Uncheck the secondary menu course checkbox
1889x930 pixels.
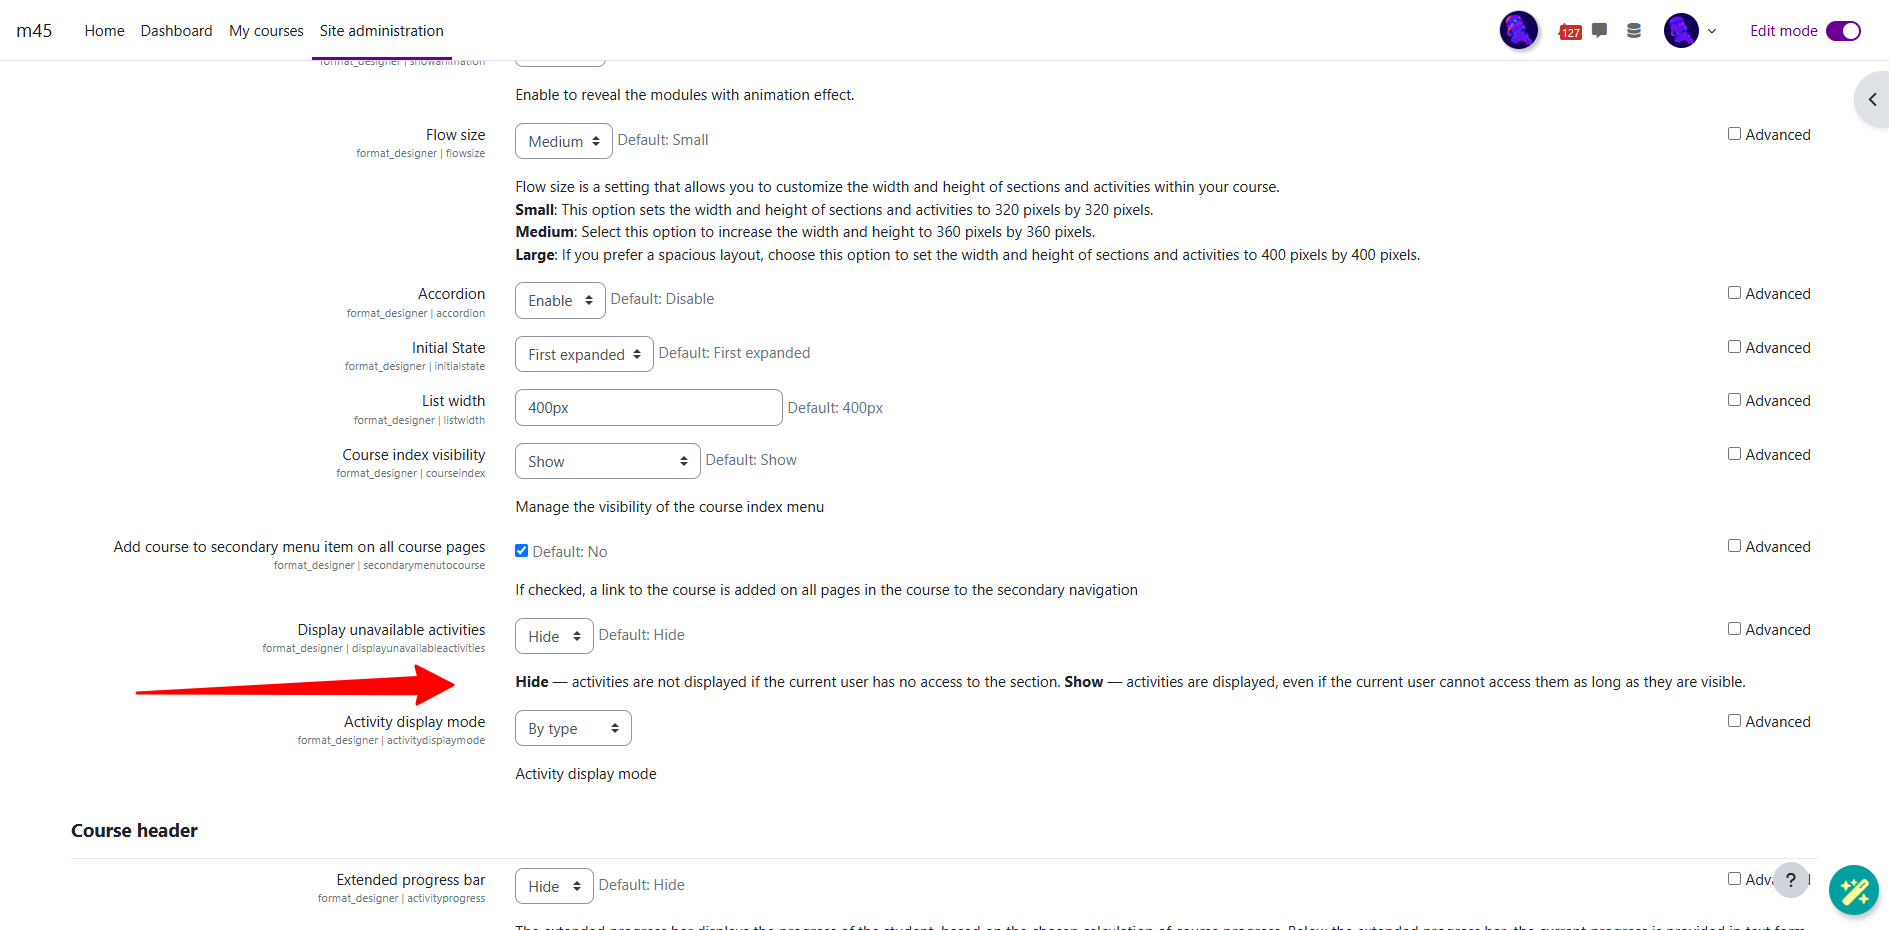tap(522, 551)
